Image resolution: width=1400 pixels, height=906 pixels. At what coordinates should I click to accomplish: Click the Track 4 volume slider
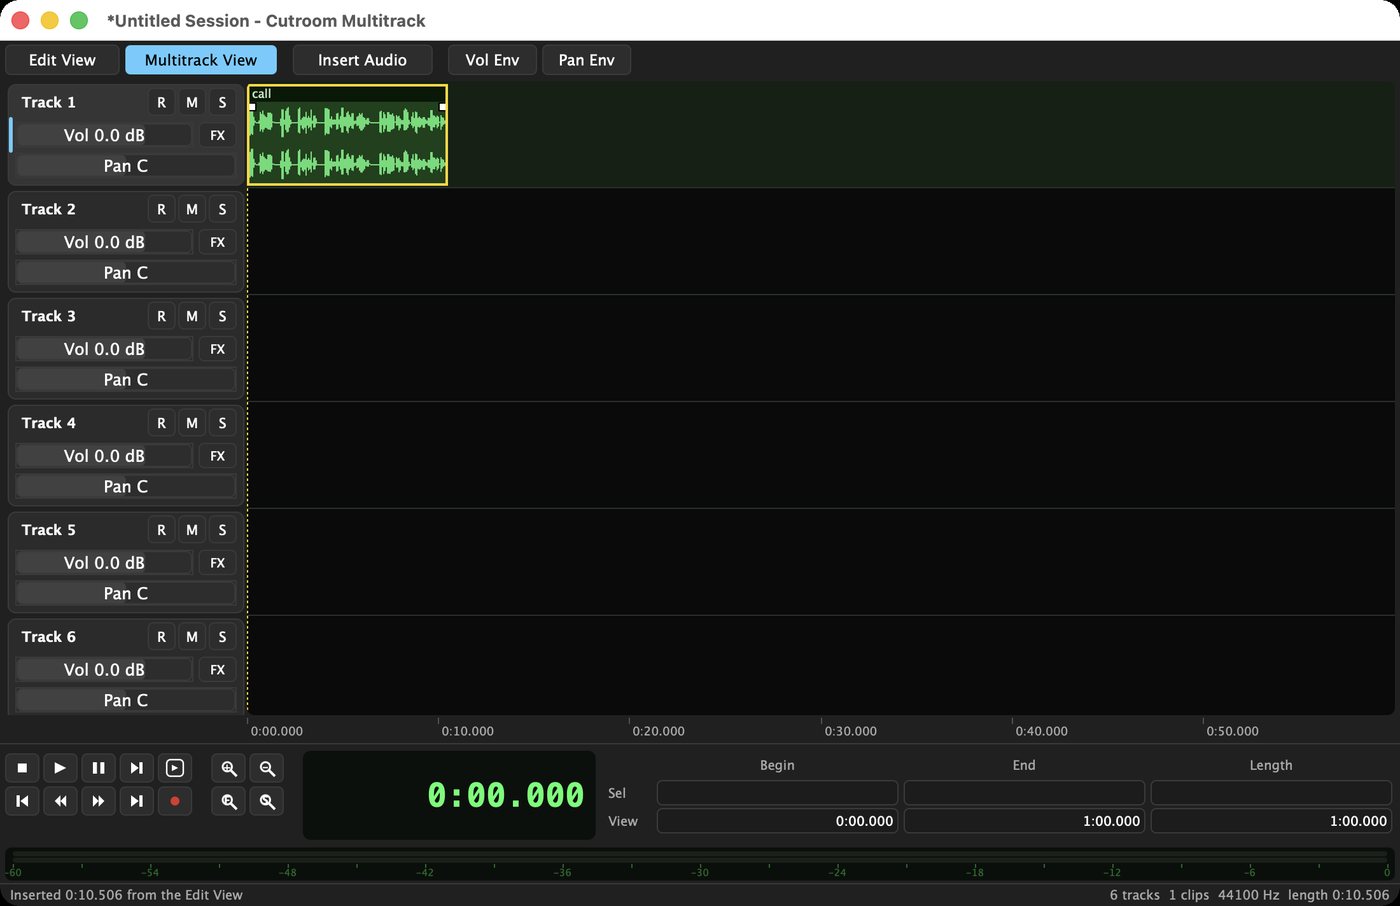click(x=104, y=456)
